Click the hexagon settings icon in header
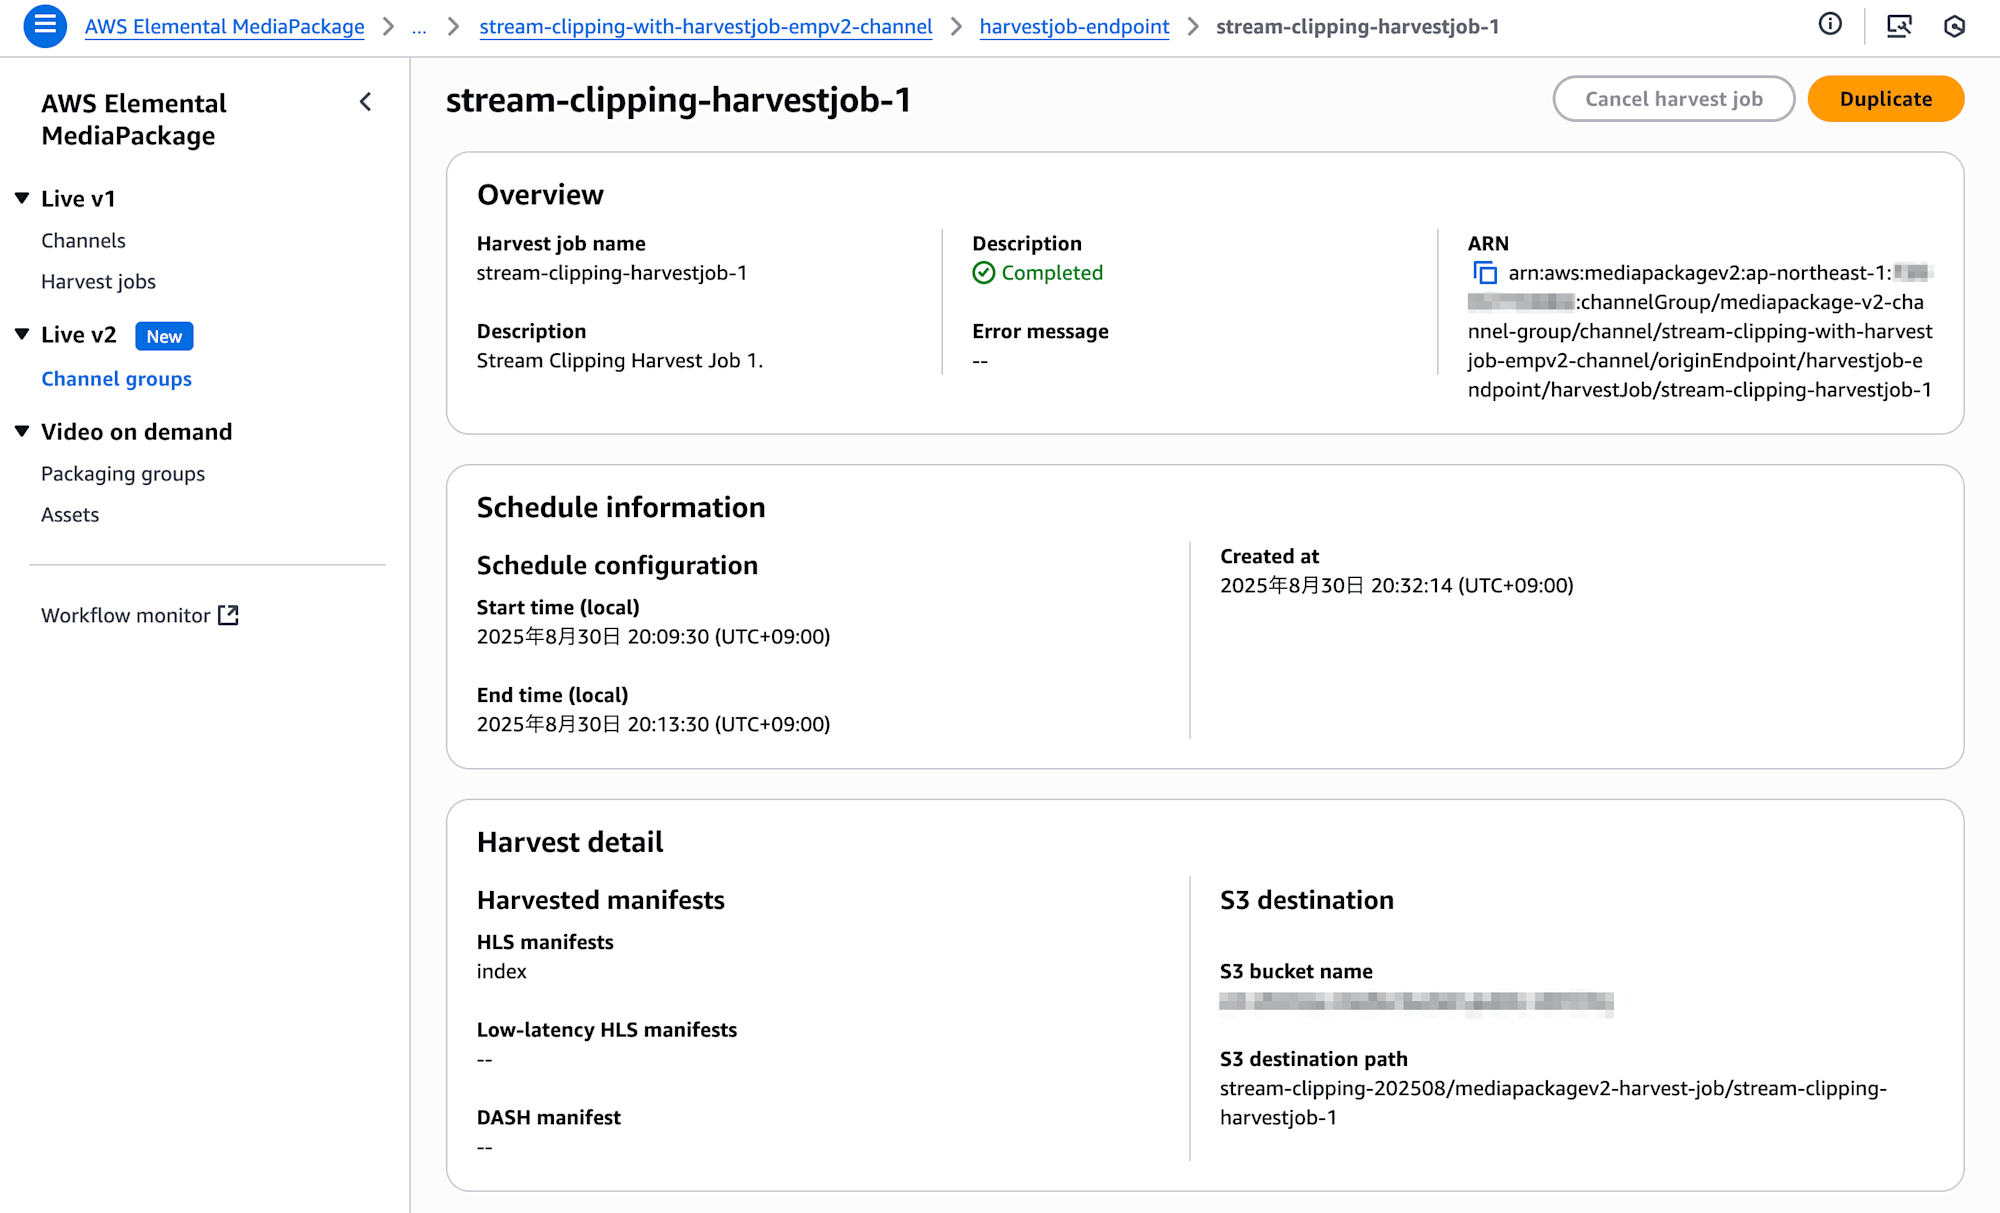Screen dimensions: 2000x1213 pos(1954,26)
